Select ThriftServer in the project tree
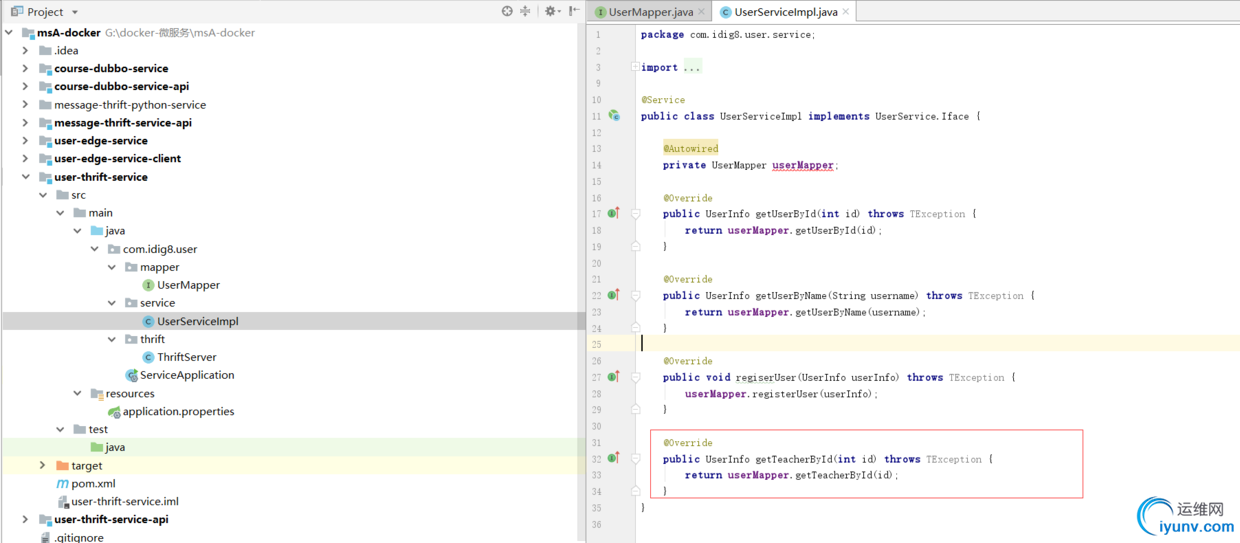The image size is (1240, 543). [187, 357]
